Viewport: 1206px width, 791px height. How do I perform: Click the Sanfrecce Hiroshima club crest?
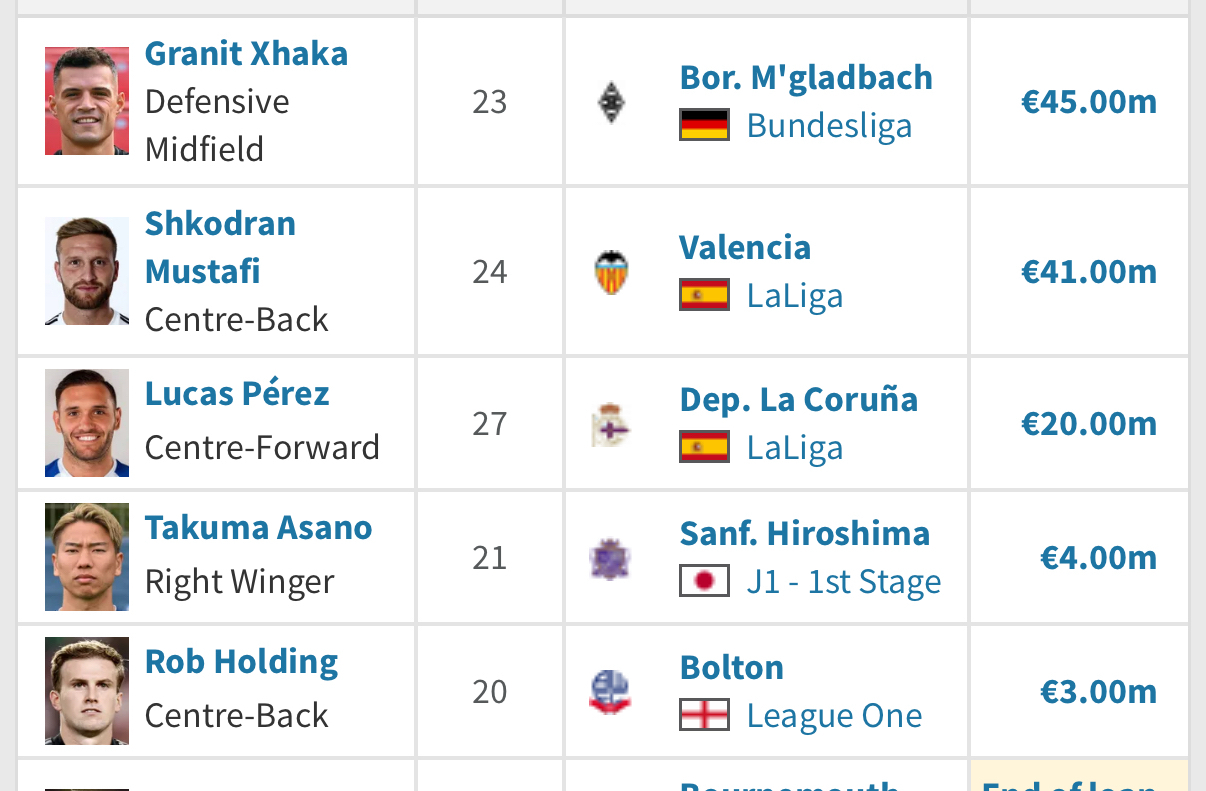point(610,558)
